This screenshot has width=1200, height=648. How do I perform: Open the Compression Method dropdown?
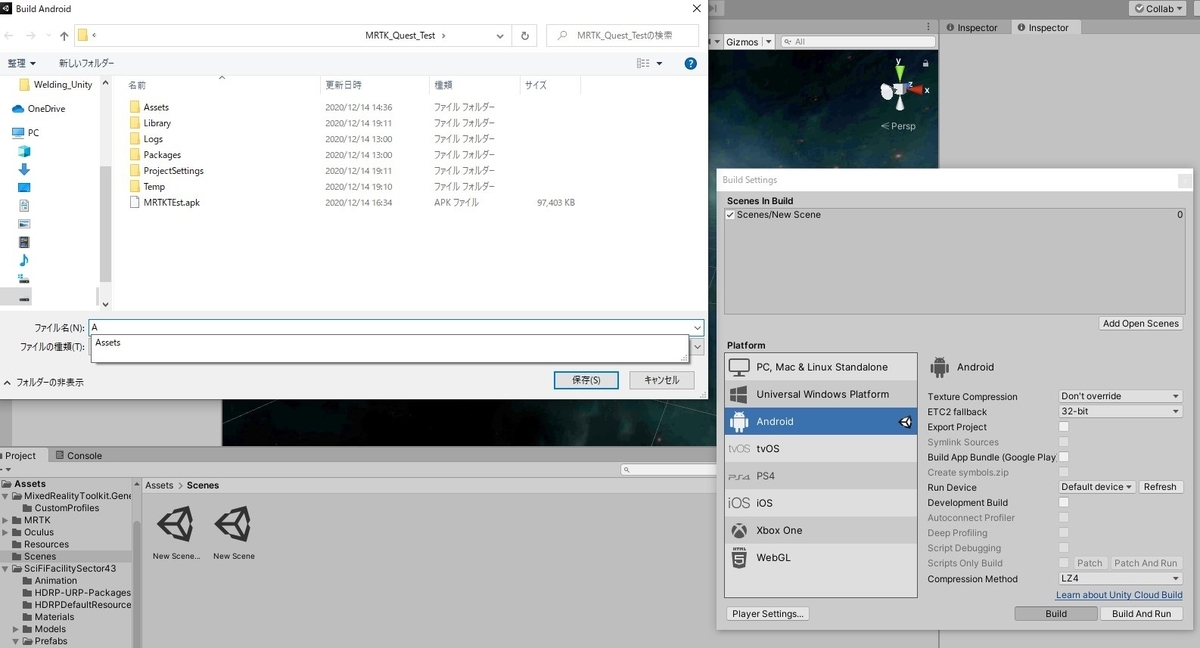(1120, 578)
